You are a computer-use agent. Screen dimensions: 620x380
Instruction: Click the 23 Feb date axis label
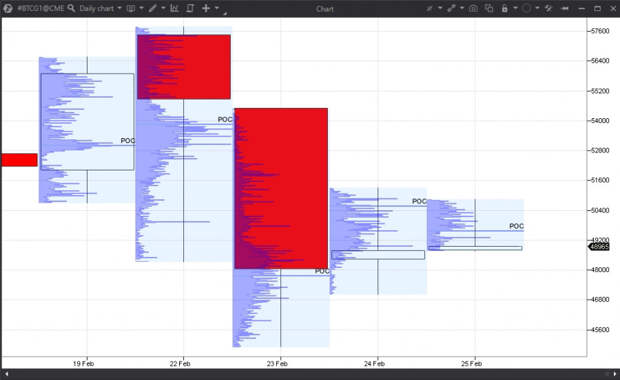(x=277, y=363)
